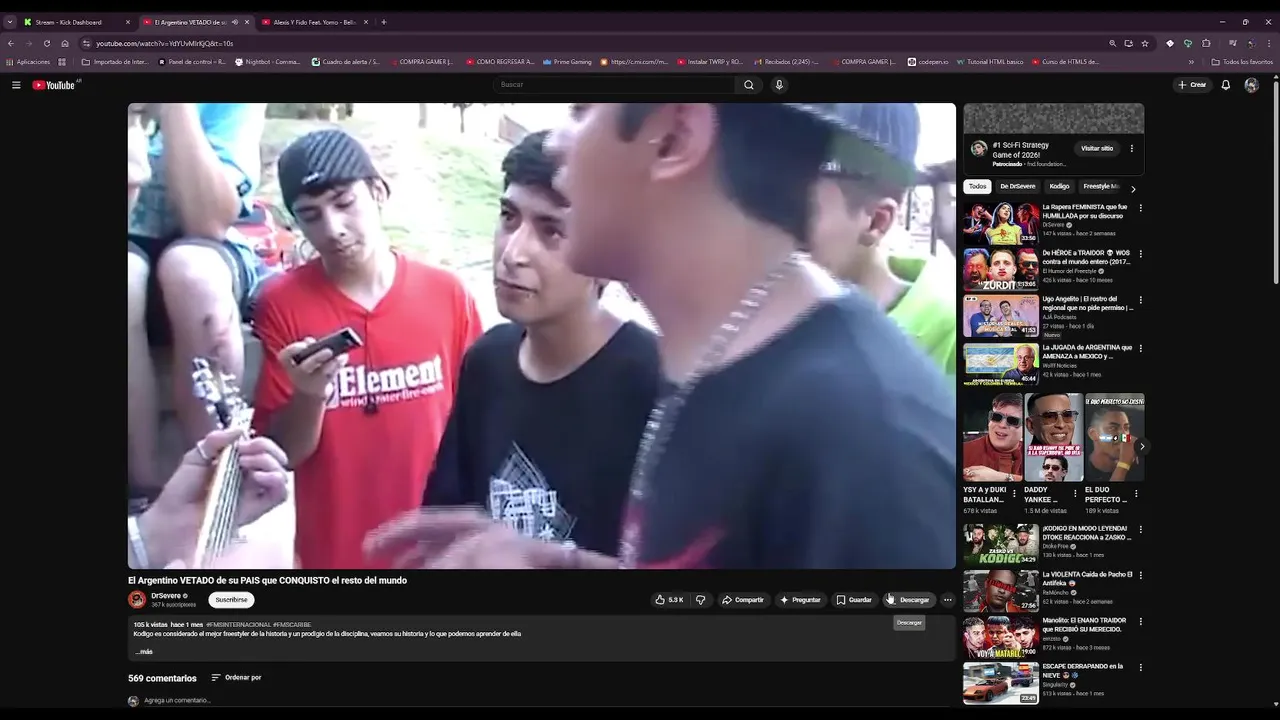Reload the page in the browser toolbar
Viewport: 1280px width, 720px height.
click(46, 44)
